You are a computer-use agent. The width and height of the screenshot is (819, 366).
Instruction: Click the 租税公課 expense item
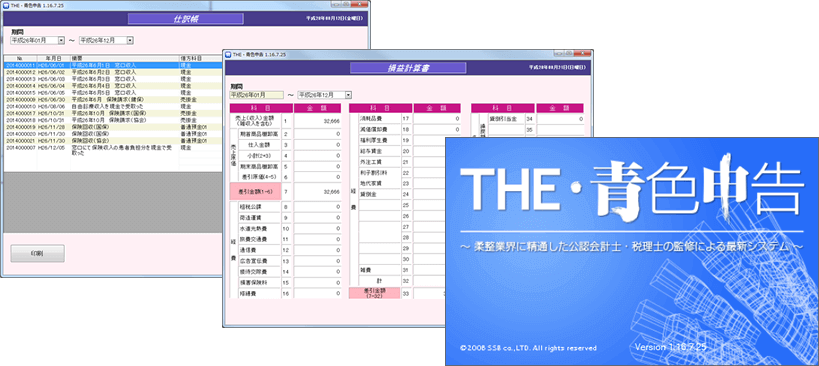tap(259, 207)
